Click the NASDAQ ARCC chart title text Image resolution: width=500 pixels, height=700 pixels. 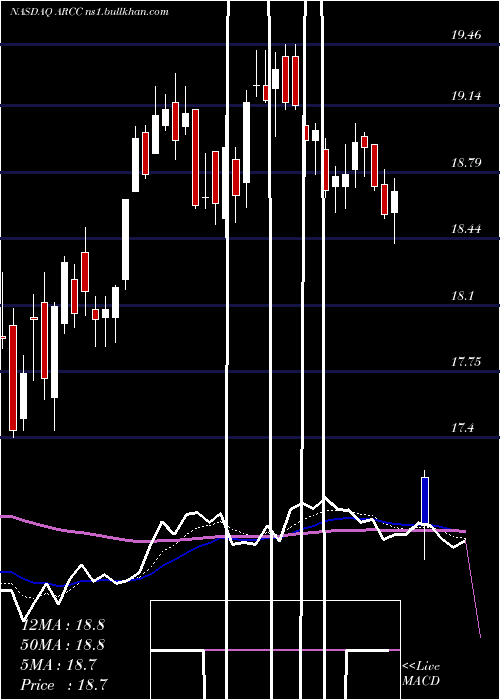tap(89, 12)
